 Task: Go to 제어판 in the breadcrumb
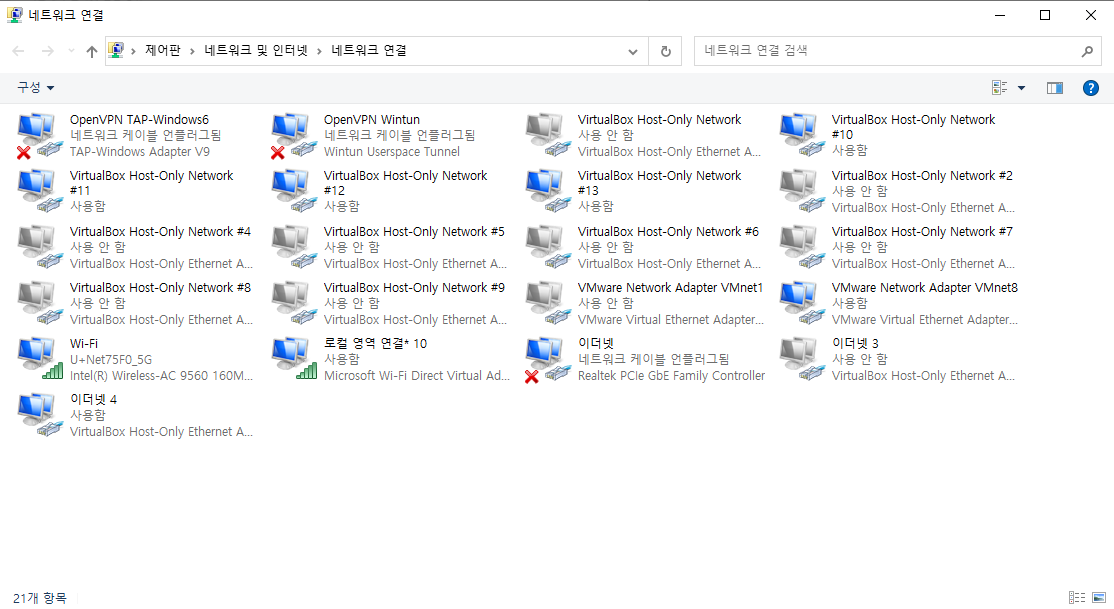163,50
